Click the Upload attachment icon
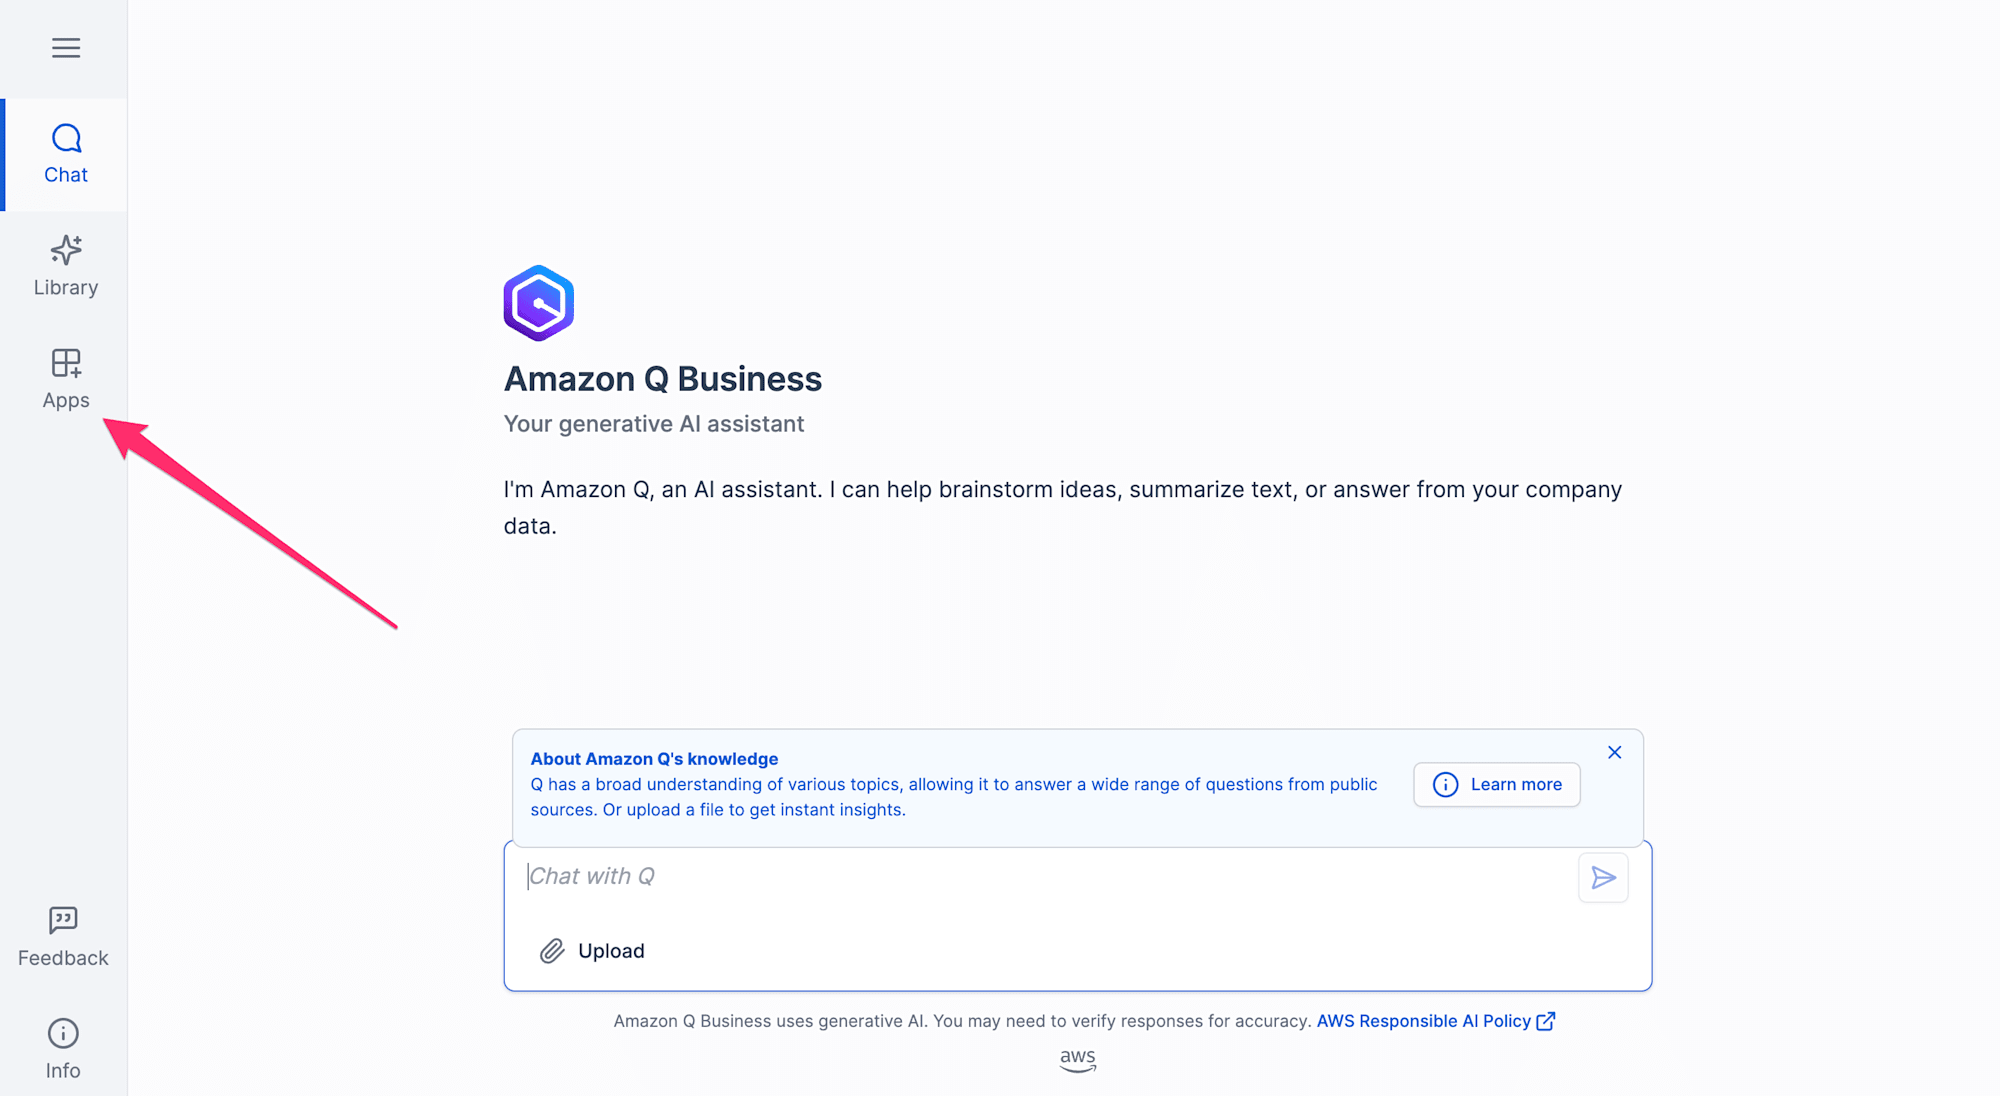The width and height of the screenshot is (2000, 1096). point(549,950)
